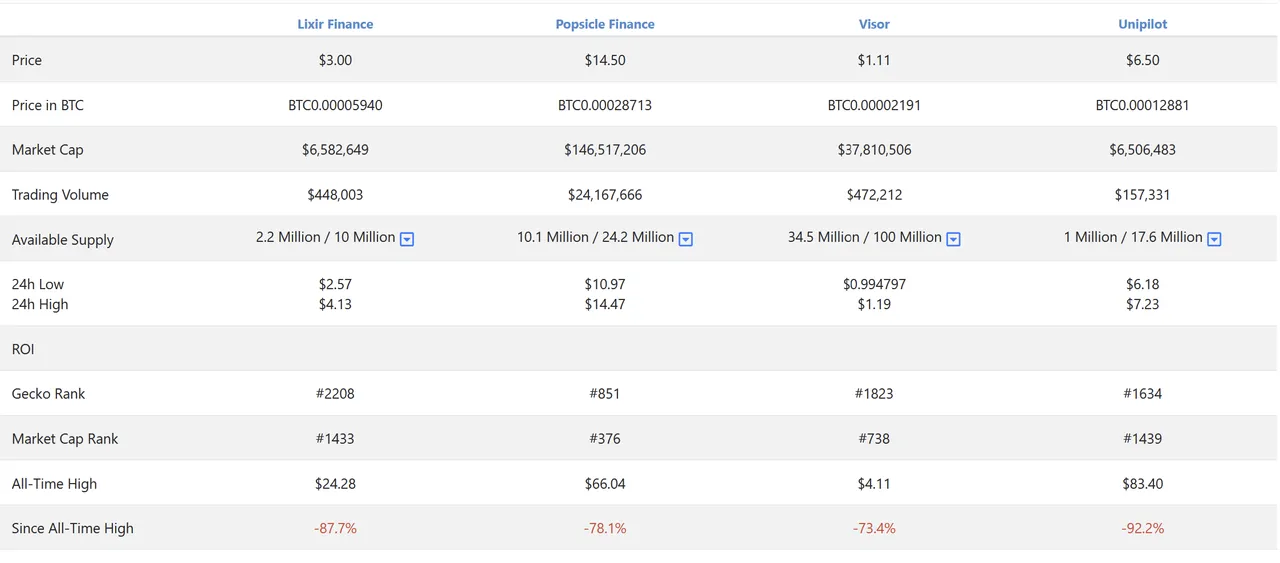The width and height of the screenshot is (1280, 563).
Task: Click supply text 10.1 Million / 24.2 Million
Action: (x=596, y=237)
